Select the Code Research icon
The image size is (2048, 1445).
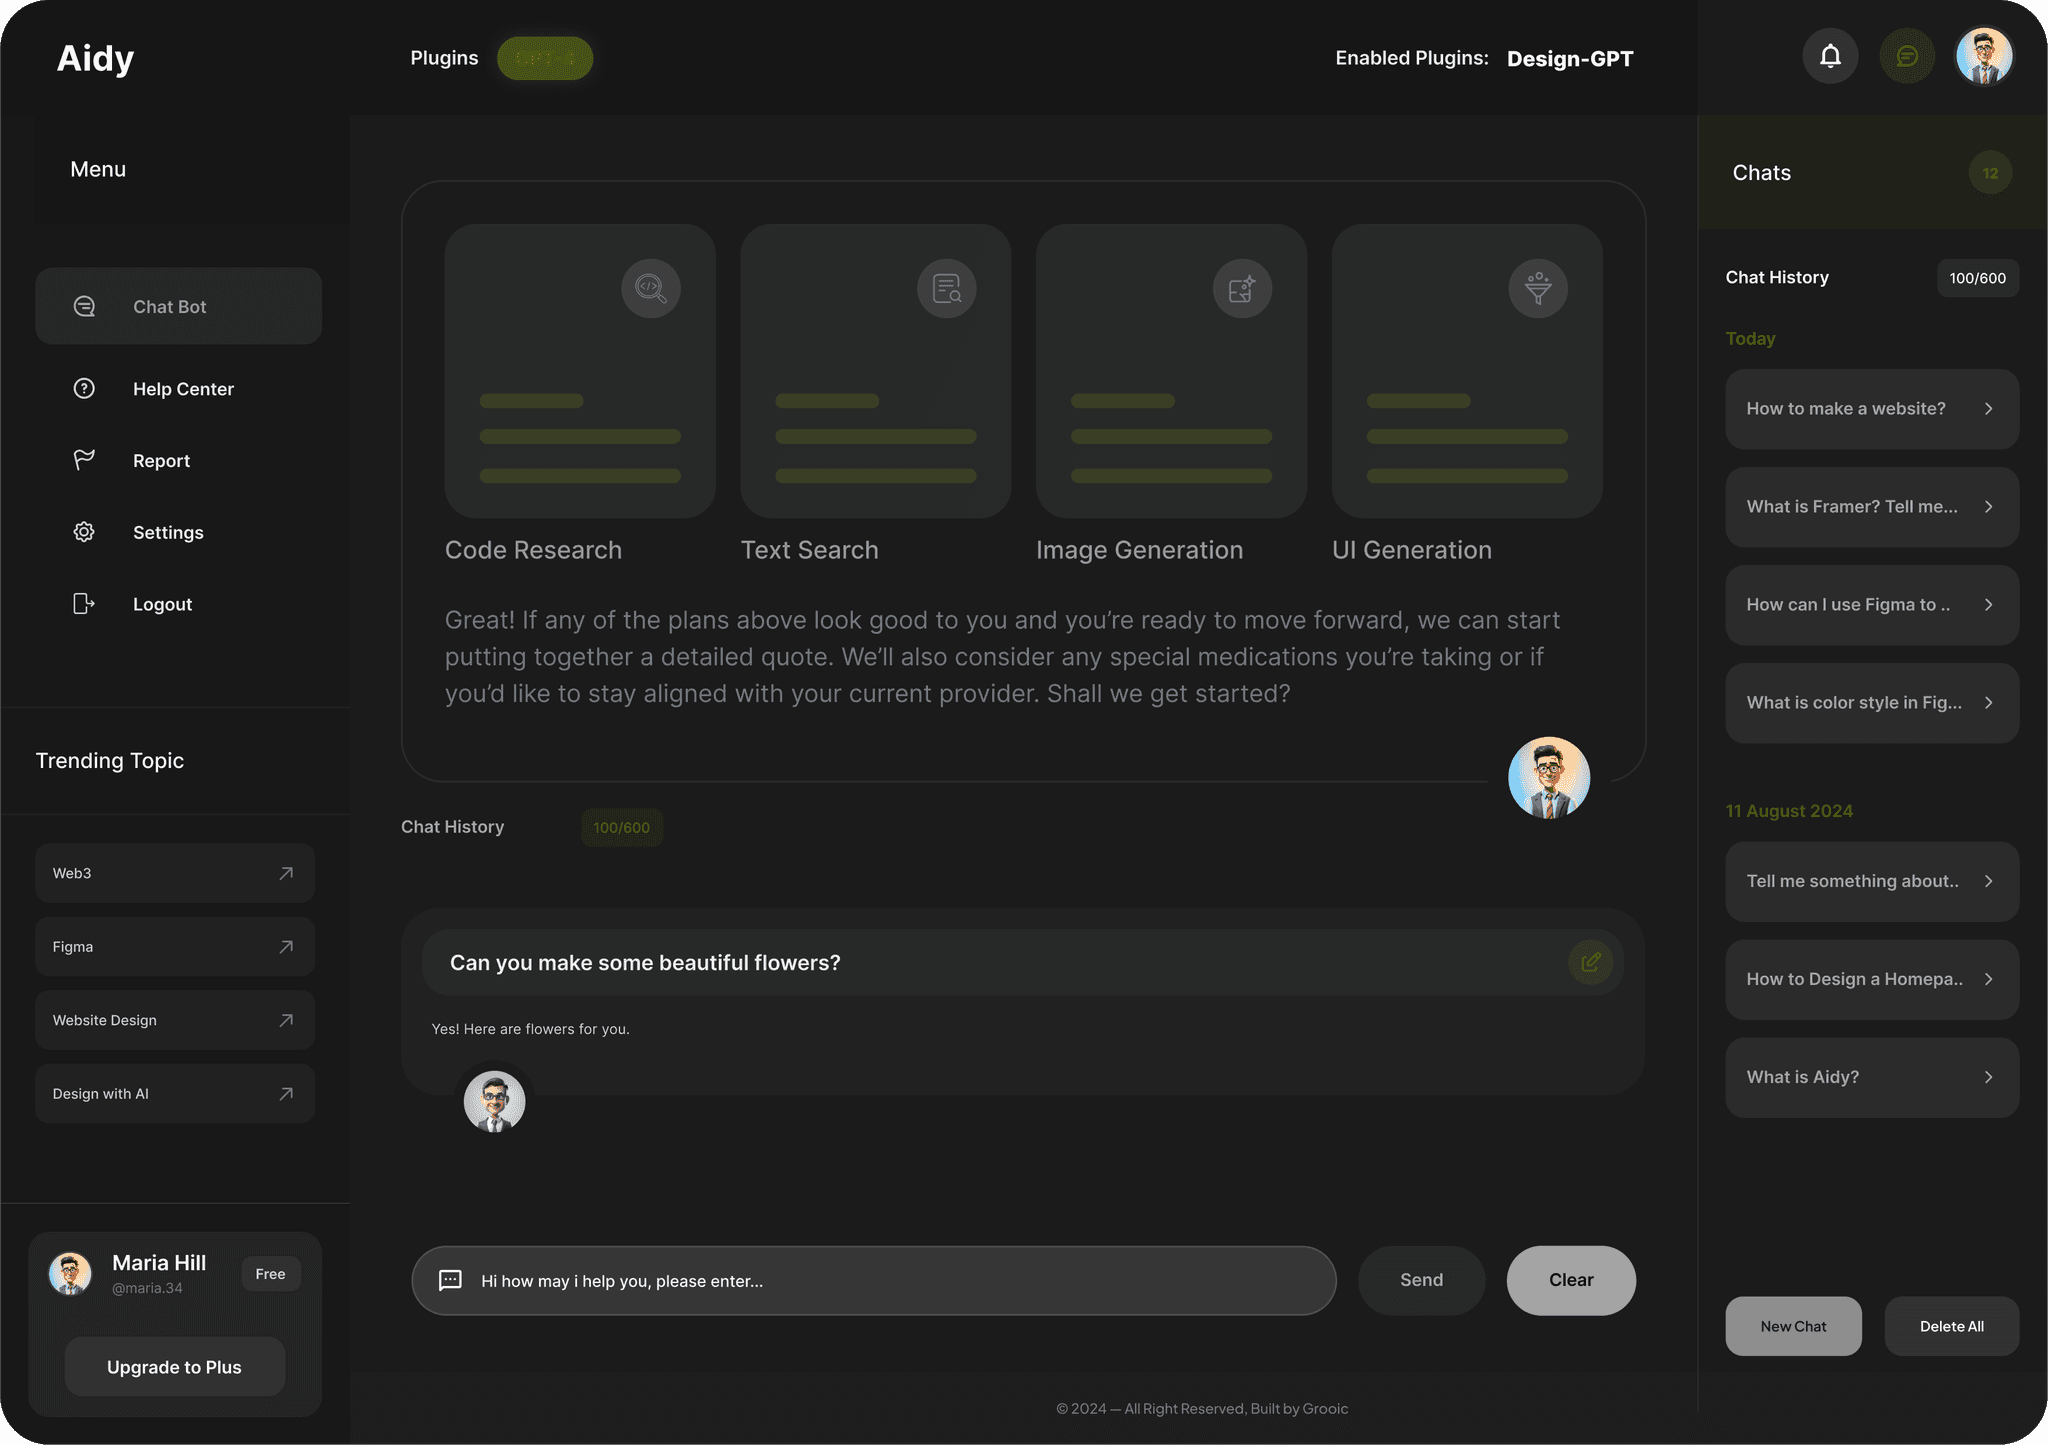pyautogui.click(x=650, y=288)
